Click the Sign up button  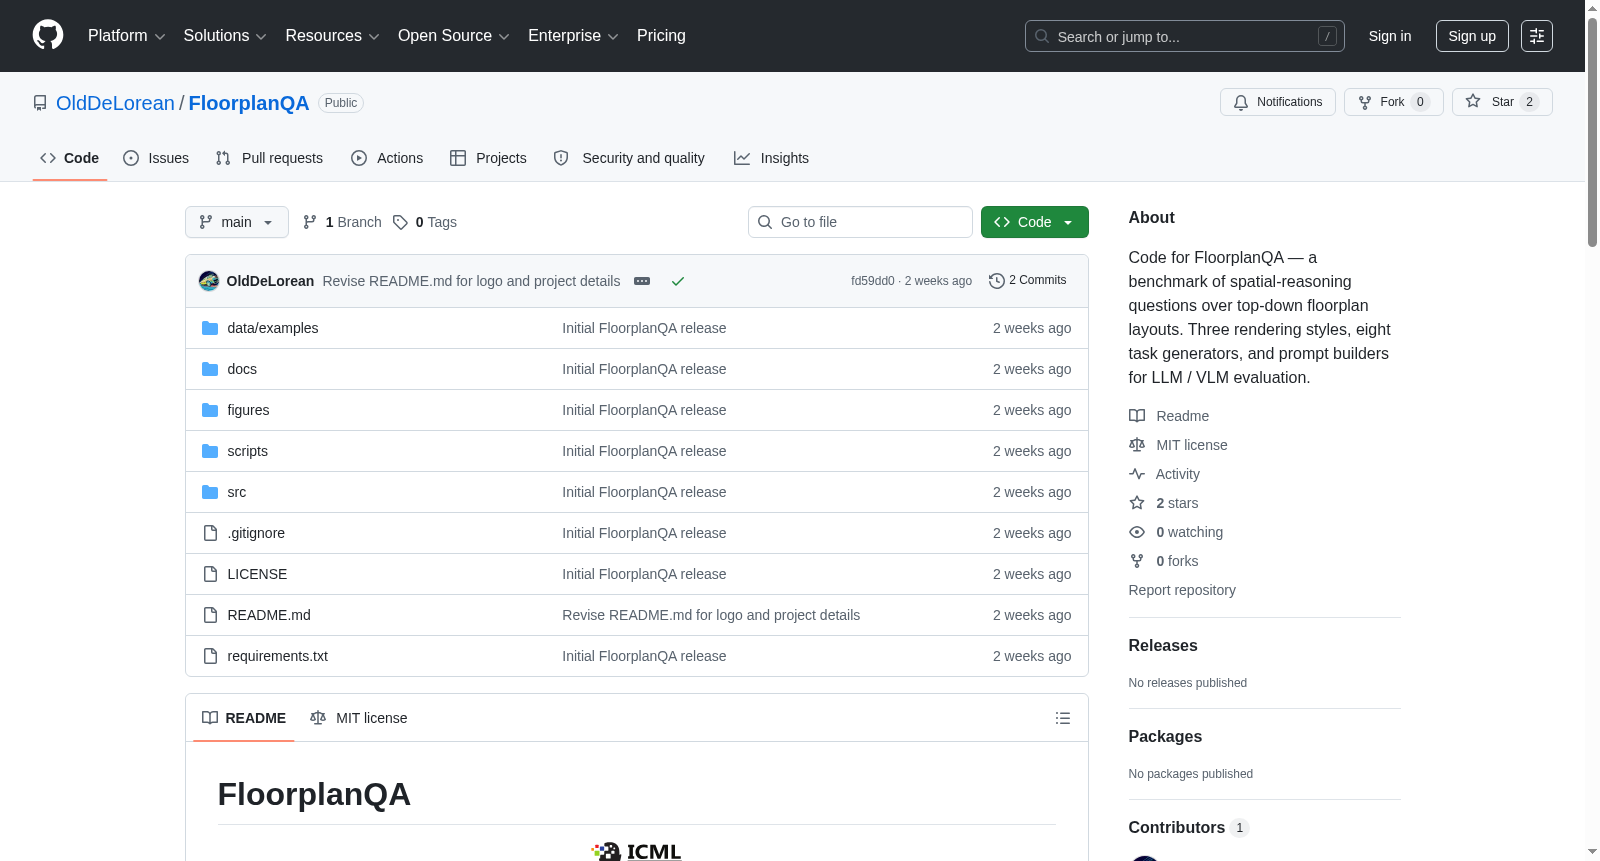[x=1472, y=36]
